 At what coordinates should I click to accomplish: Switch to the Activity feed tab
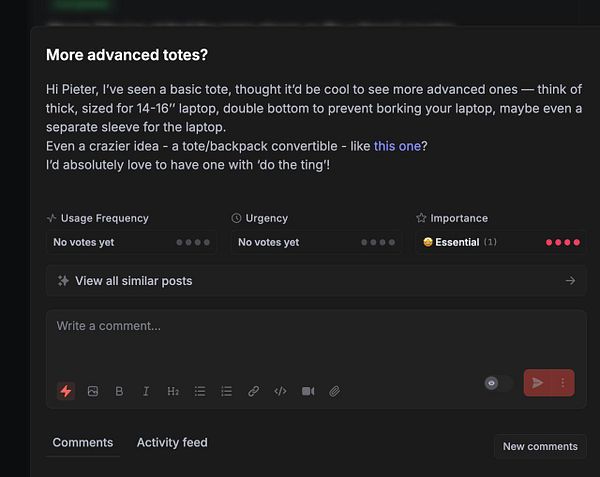coord(172,442)
